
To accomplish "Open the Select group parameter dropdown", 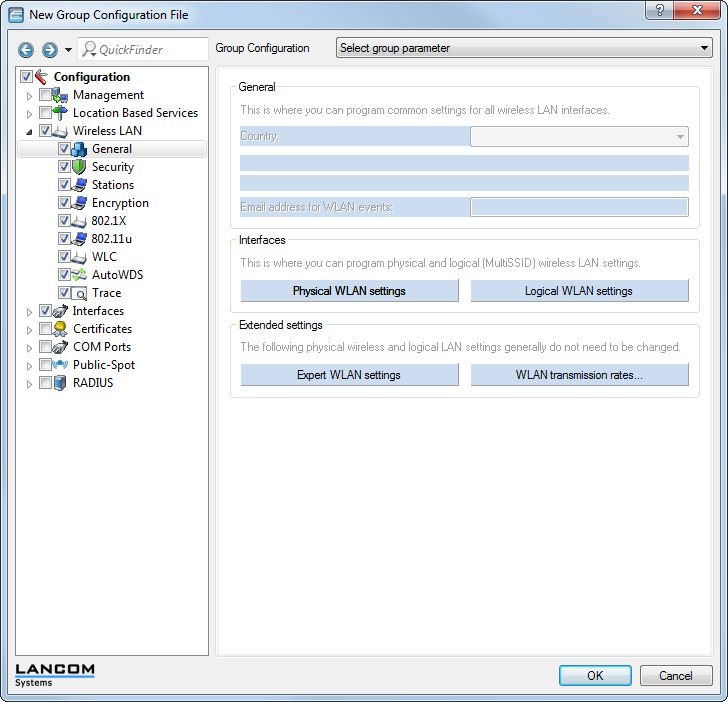I will [x=523, y=48].
